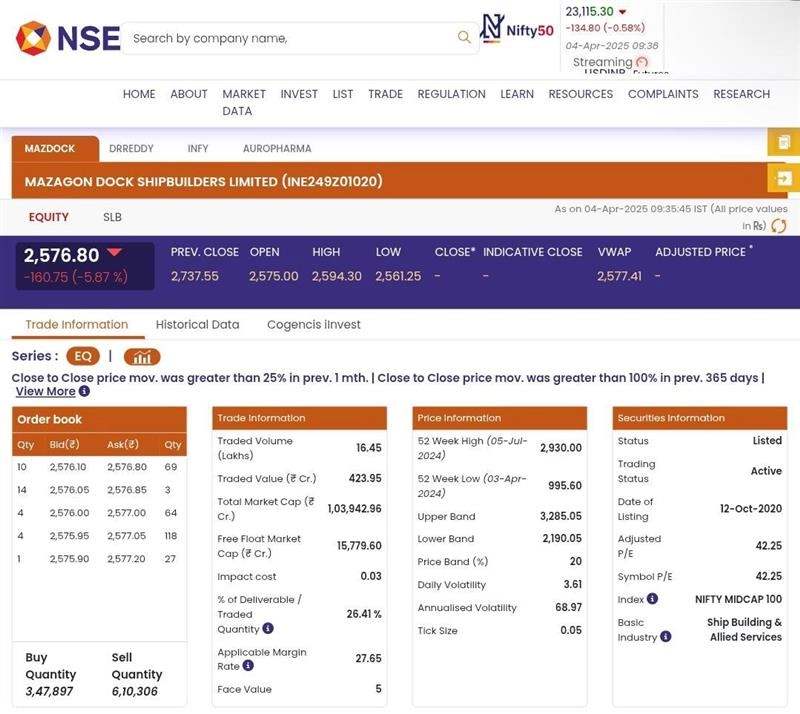Expand the View More notices link

pyautogui.click(x=45, y=392)
